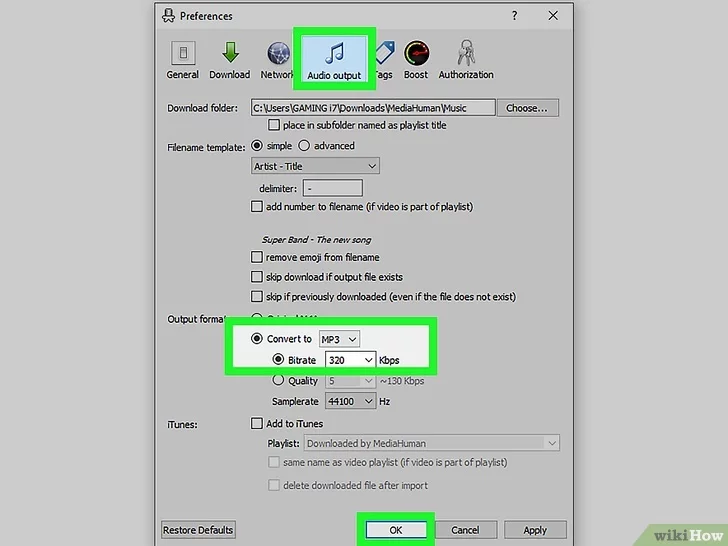The width and height of the screenshot is (728, 546).
Task: Click the Filename template label
Action: pyautogui.click(x=206, y=148)
